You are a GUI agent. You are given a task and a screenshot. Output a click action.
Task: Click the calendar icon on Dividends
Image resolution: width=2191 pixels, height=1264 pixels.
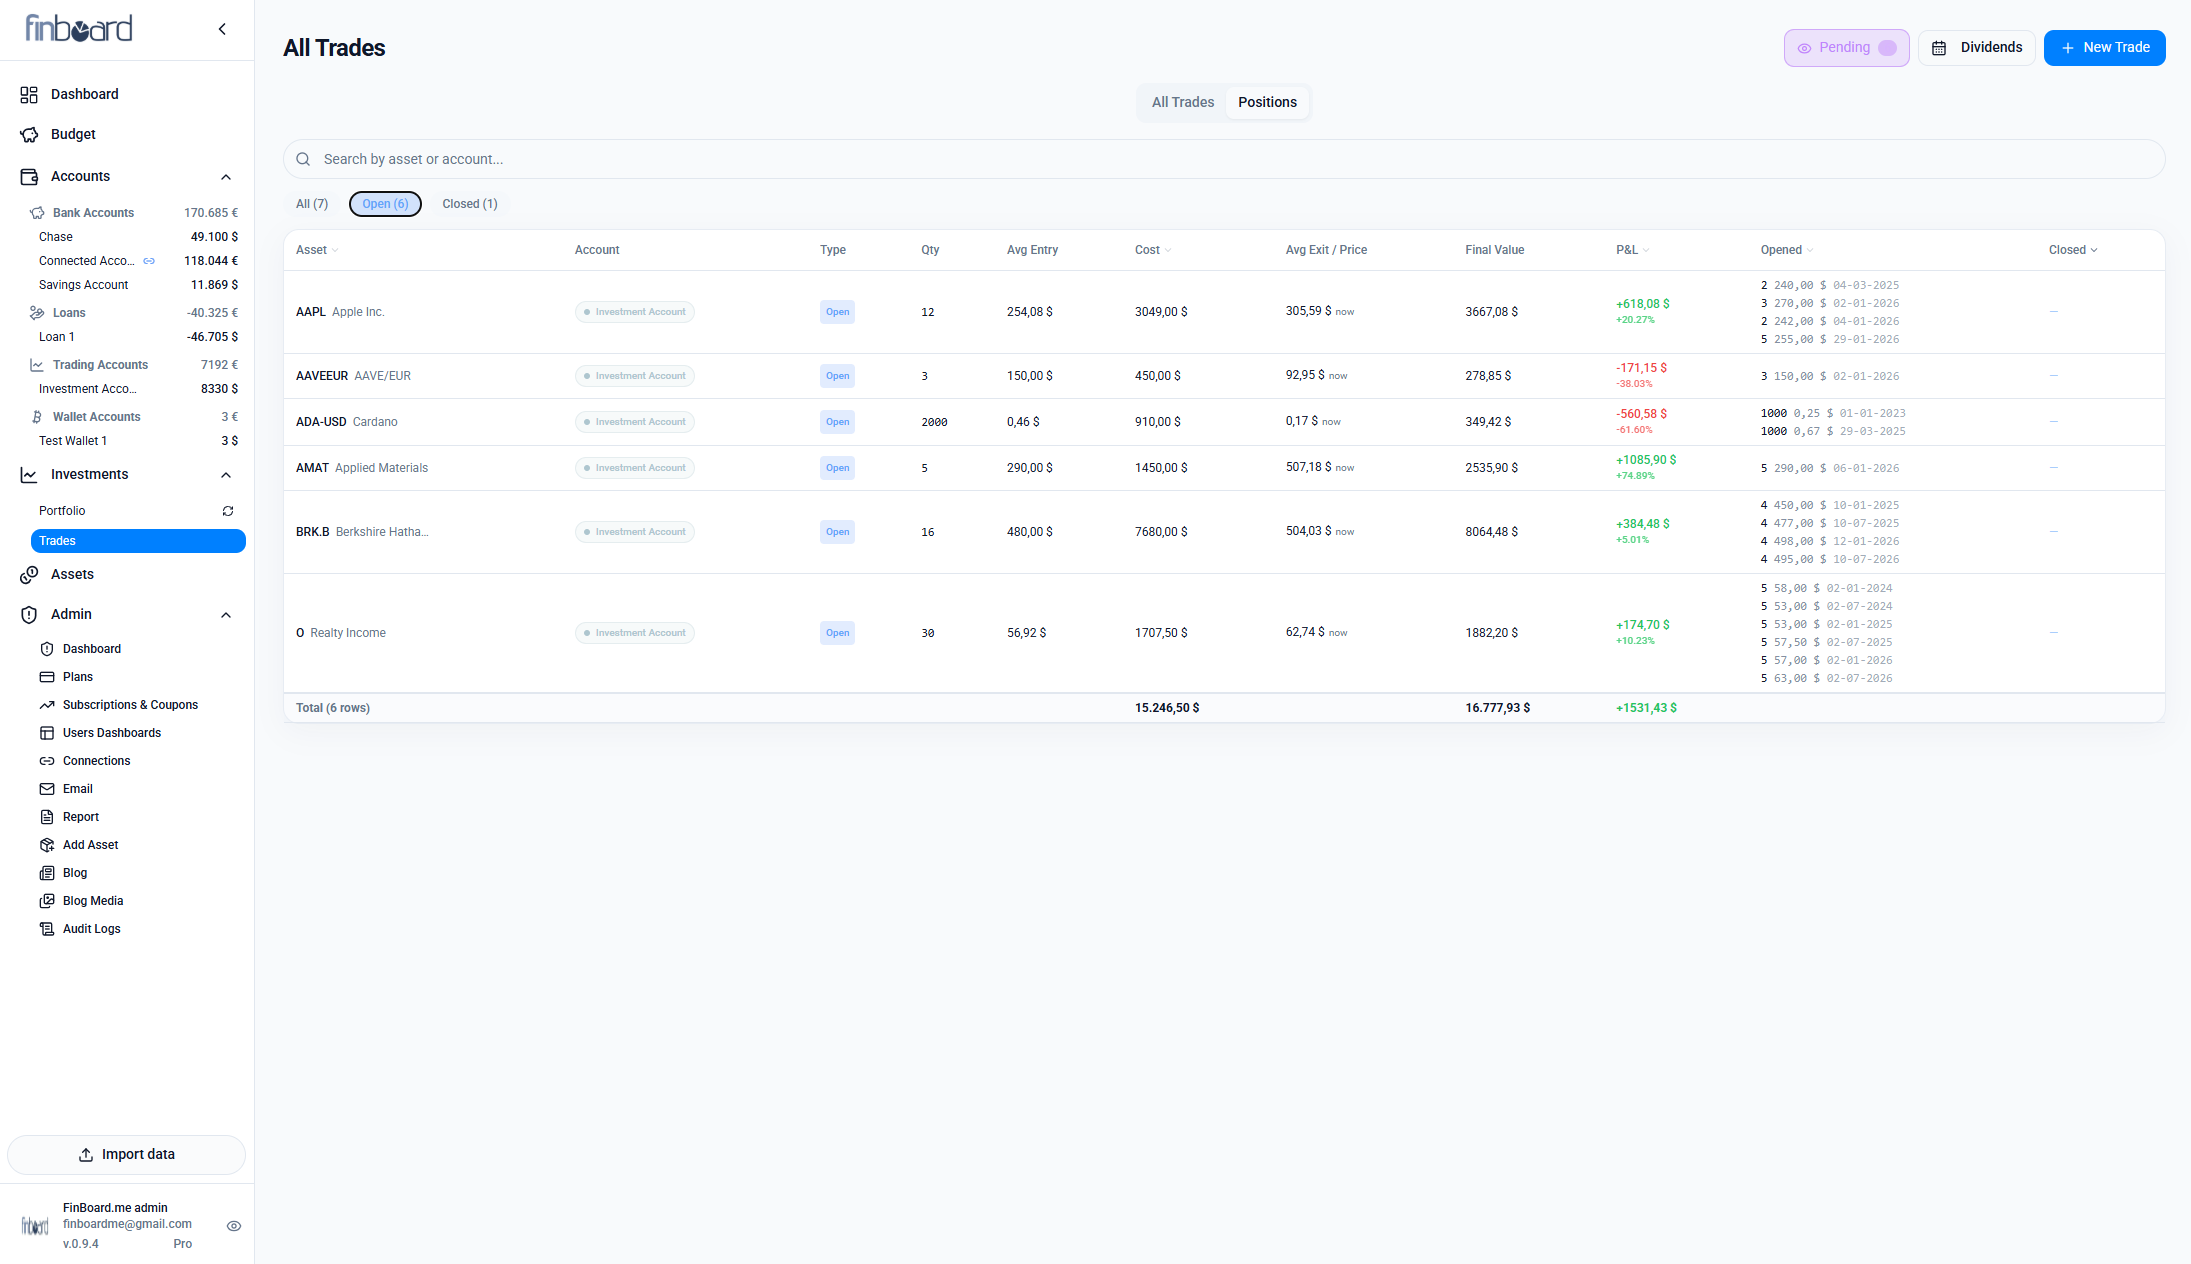(1939, 48)
